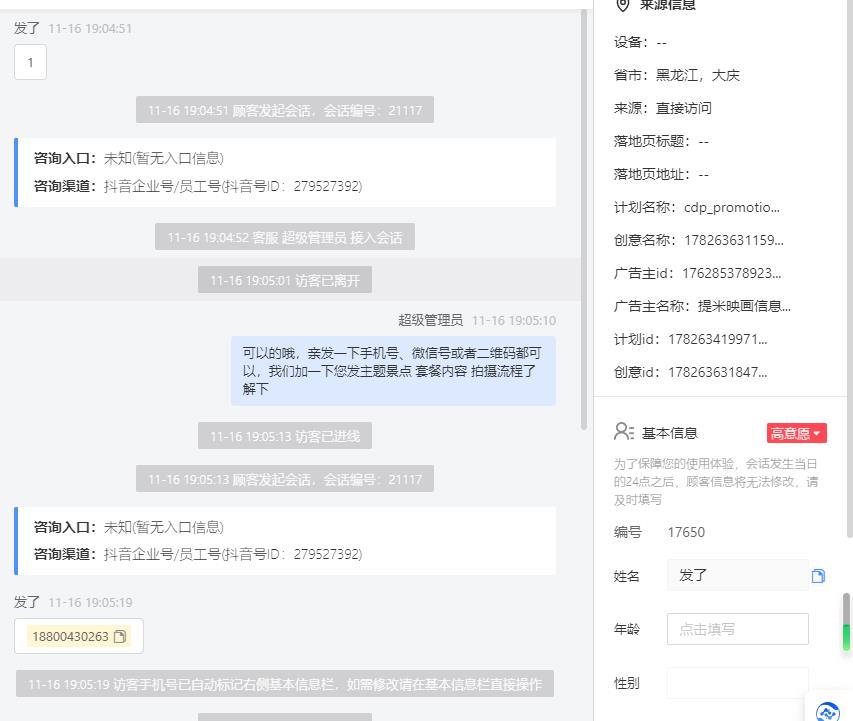Click the 设备 row
The height and width of the screenshot is (721, 853).
(x=640, y=42)
